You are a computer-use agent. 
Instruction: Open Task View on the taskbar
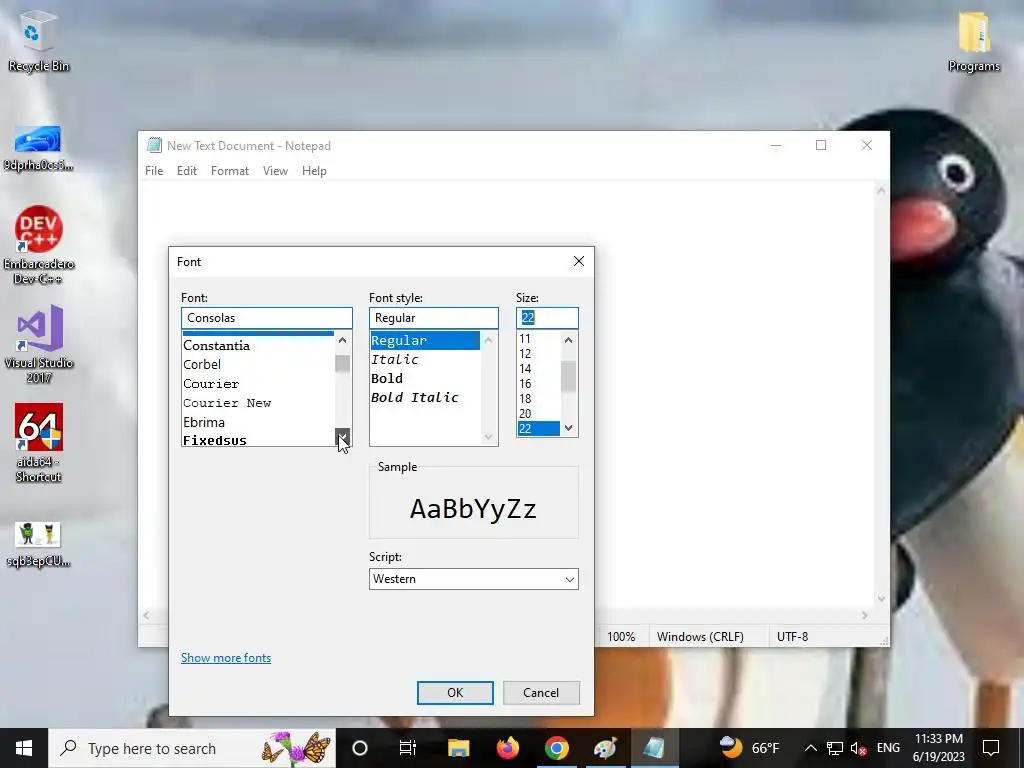(408, 748)
